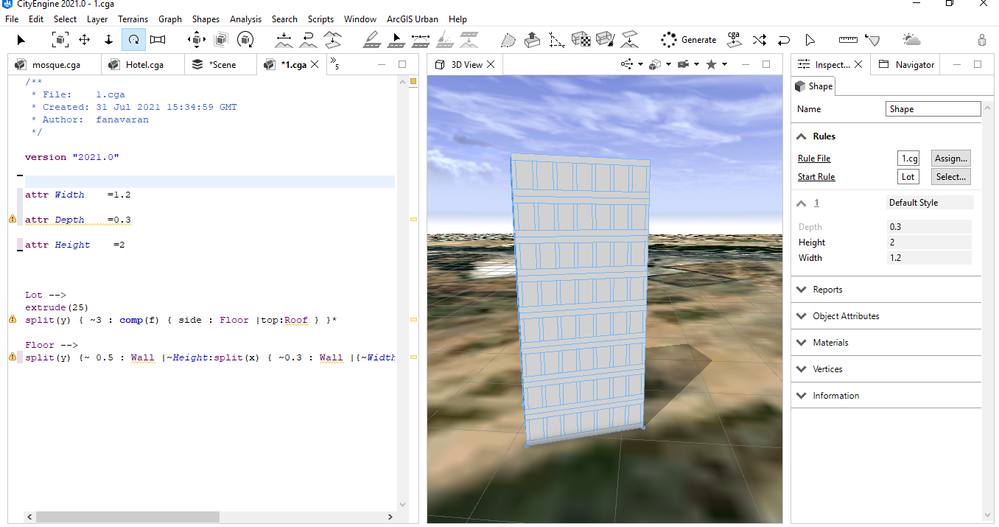Click the Assign CGA rule file icon

point(735,40)
